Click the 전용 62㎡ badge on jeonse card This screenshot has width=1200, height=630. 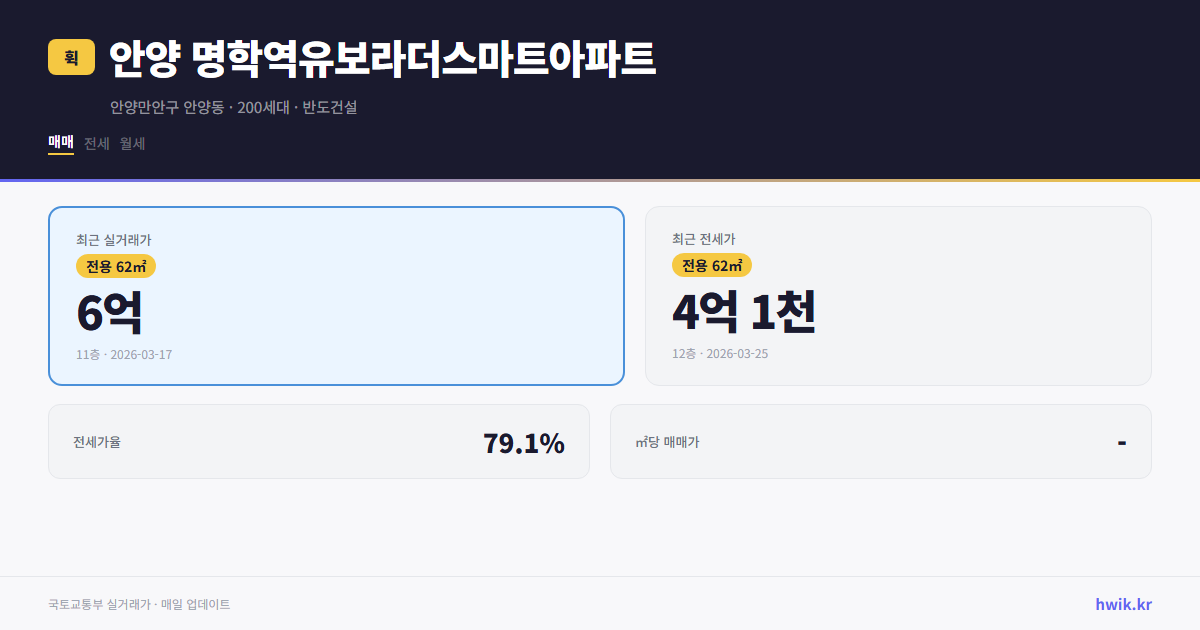[x=712, y=265]
